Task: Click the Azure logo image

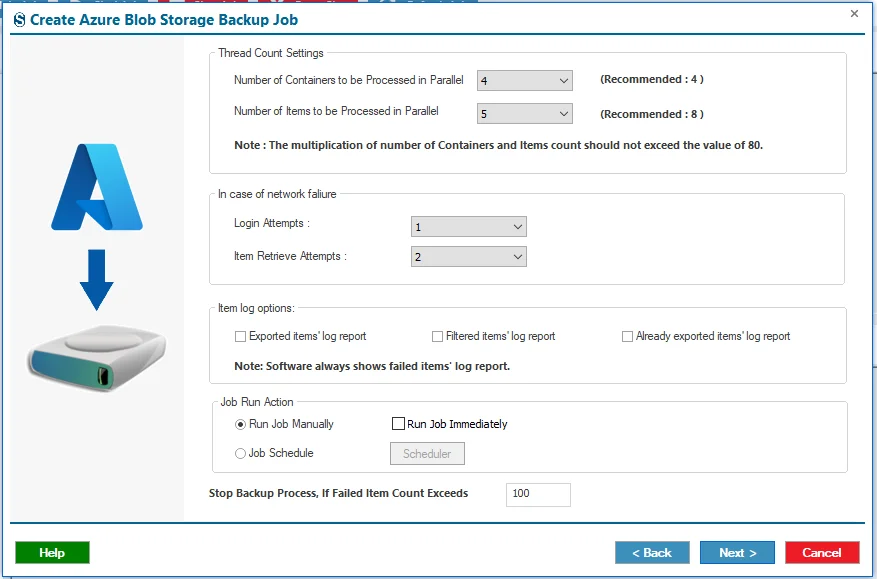Action: (x=97, y=187)
